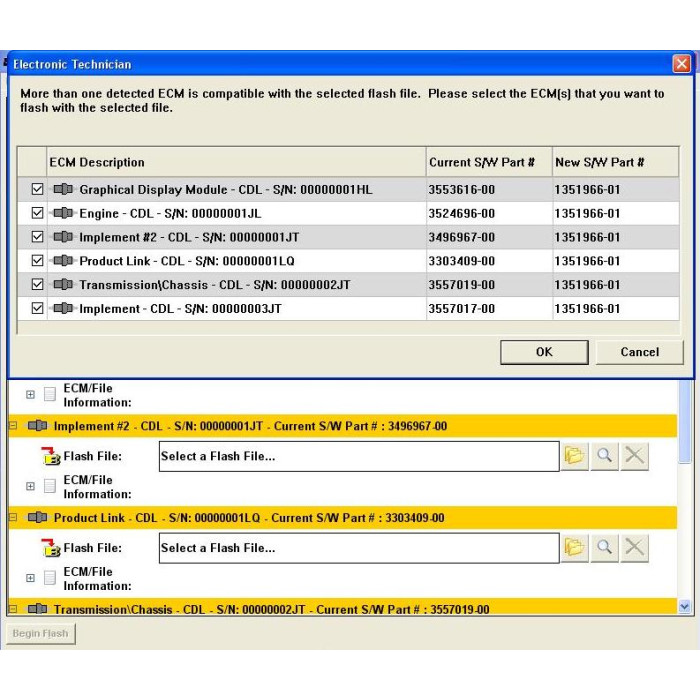The width and height of the screenshot is (700, 700).
Task: Select Graphical Display Module row text
Action: (x=225, y=190)
